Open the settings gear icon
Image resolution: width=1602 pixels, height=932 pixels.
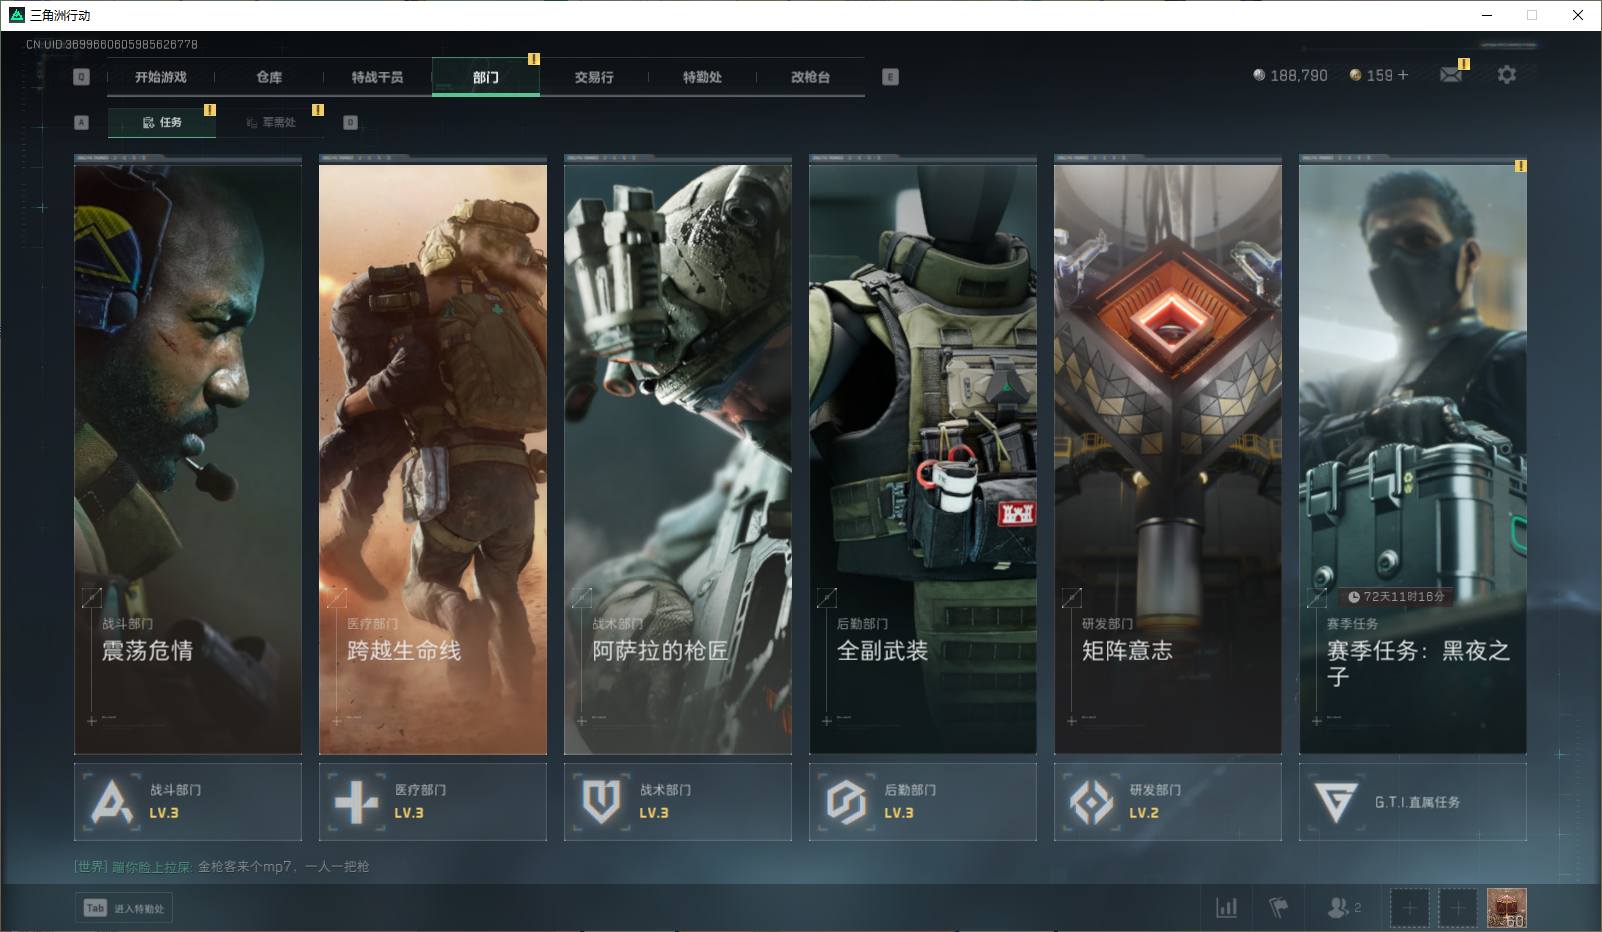click(1507, 75)
